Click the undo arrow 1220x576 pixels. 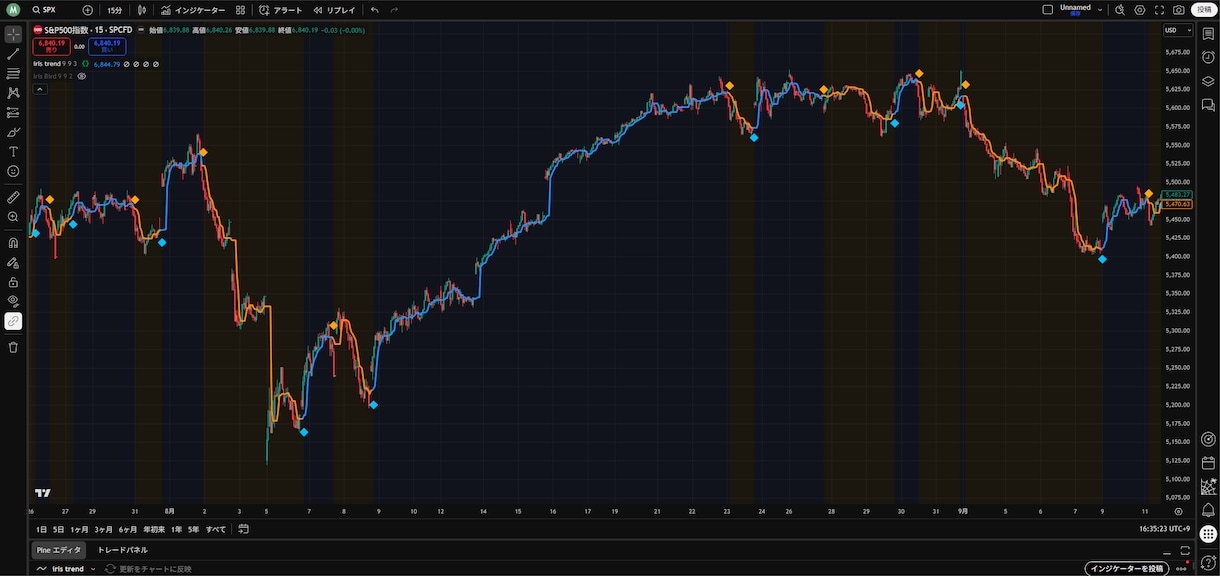pyautogui.click(x=375, y=10)
